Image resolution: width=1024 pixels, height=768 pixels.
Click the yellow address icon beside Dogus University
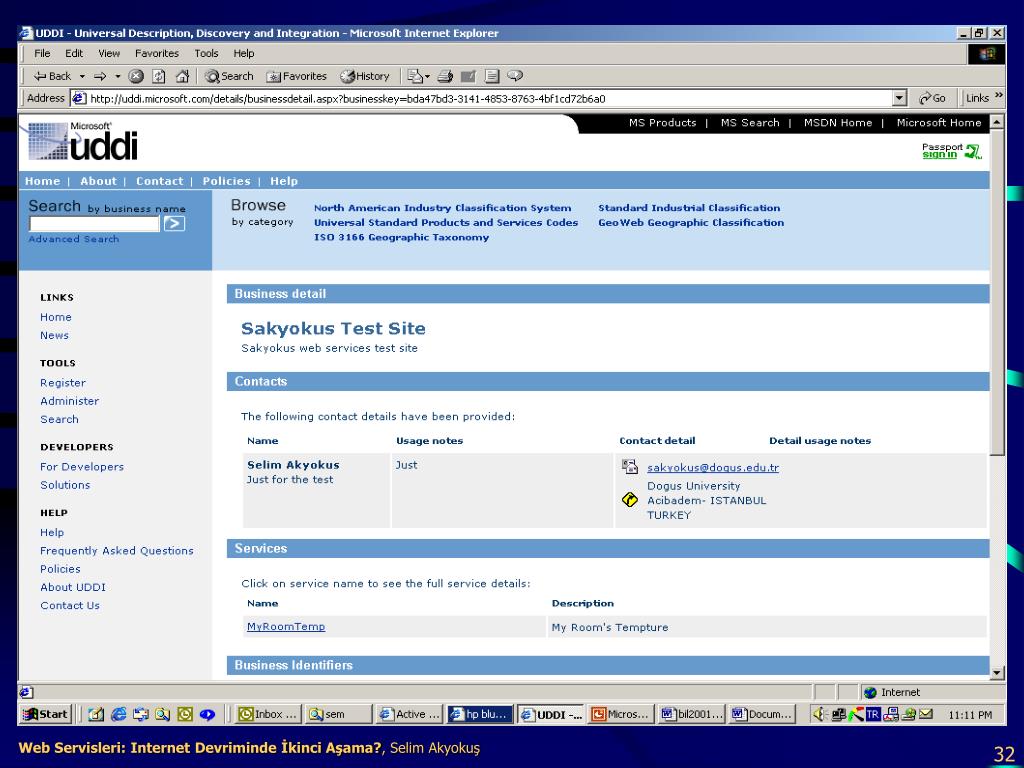pos(630,500)
